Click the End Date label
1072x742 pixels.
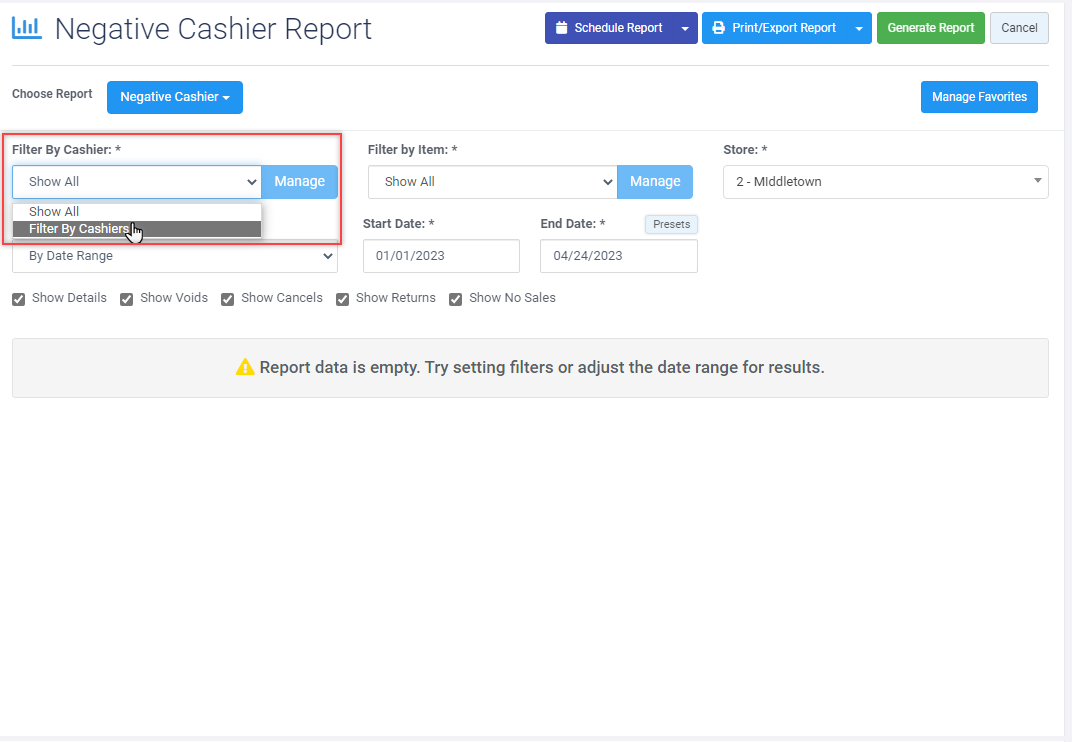(x=573, y=224)
